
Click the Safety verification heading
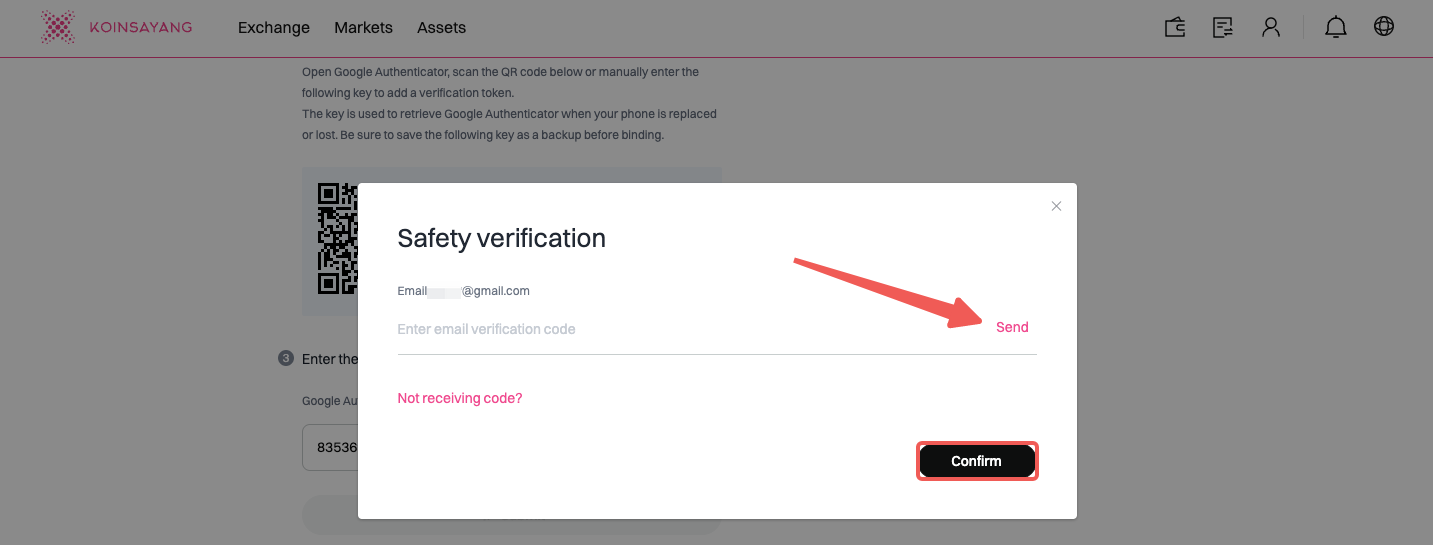[501, 238]
